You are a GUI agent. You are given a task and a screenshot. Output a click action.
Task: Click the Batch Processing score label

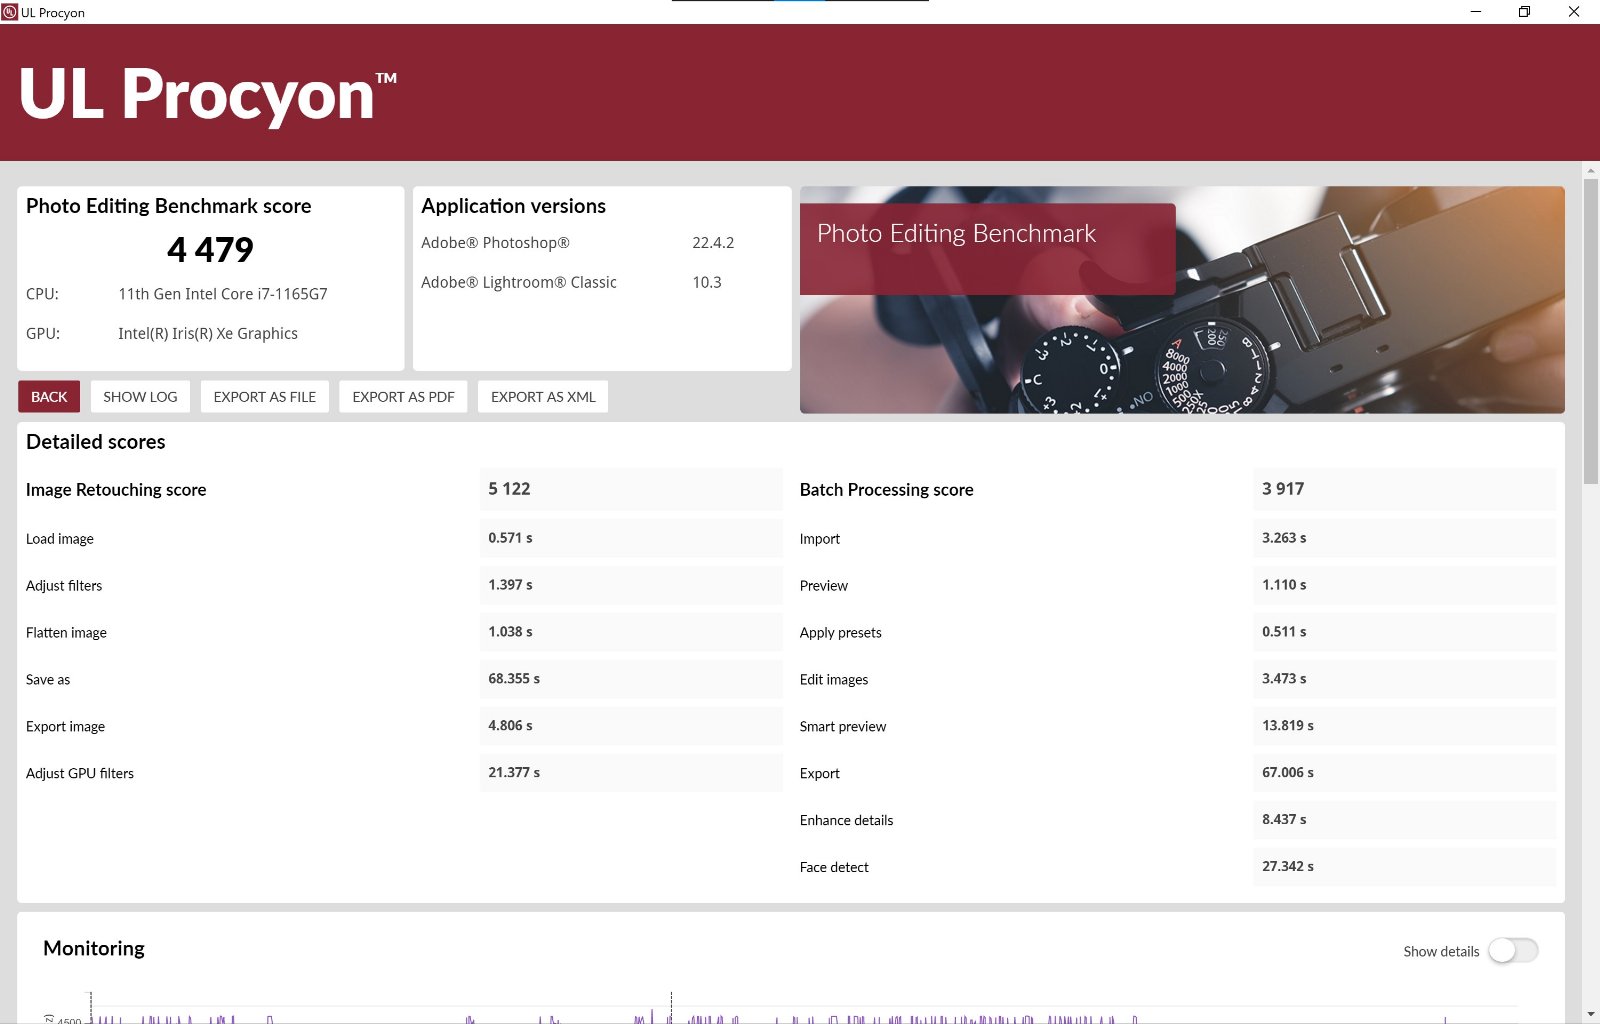tap(886, 490)
